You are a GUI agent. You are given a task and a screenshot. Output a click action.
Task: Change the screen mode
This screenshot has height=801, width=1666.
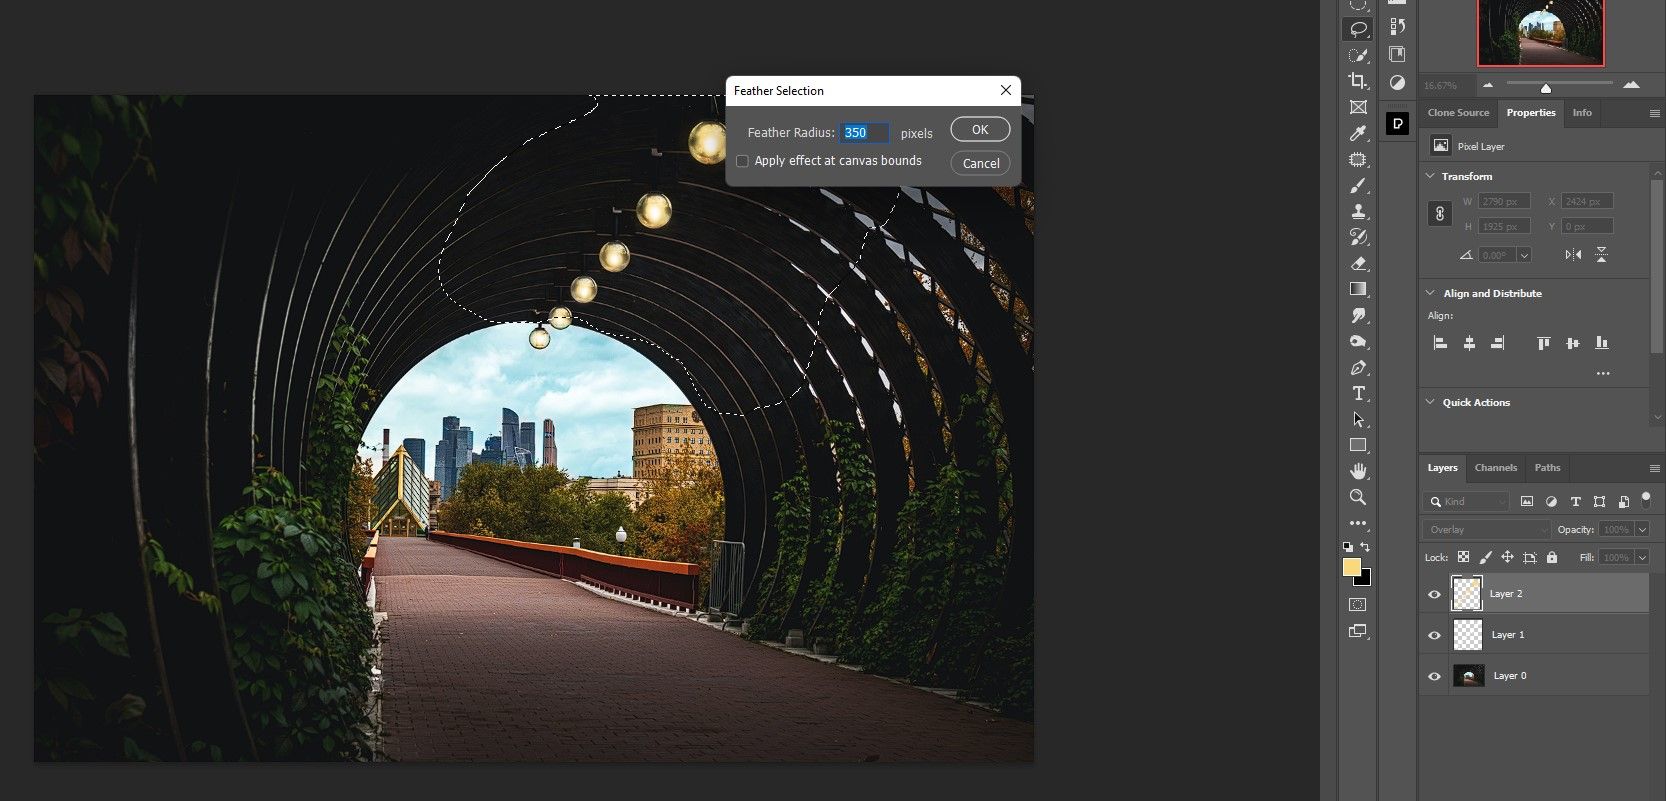click(1358, 631)
